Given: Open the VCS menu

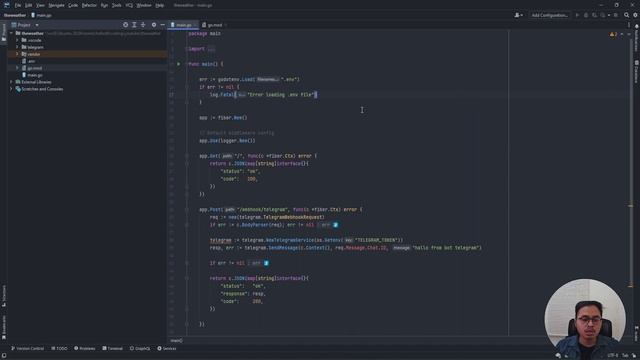Looking at the screenshot, I should 129,5.
